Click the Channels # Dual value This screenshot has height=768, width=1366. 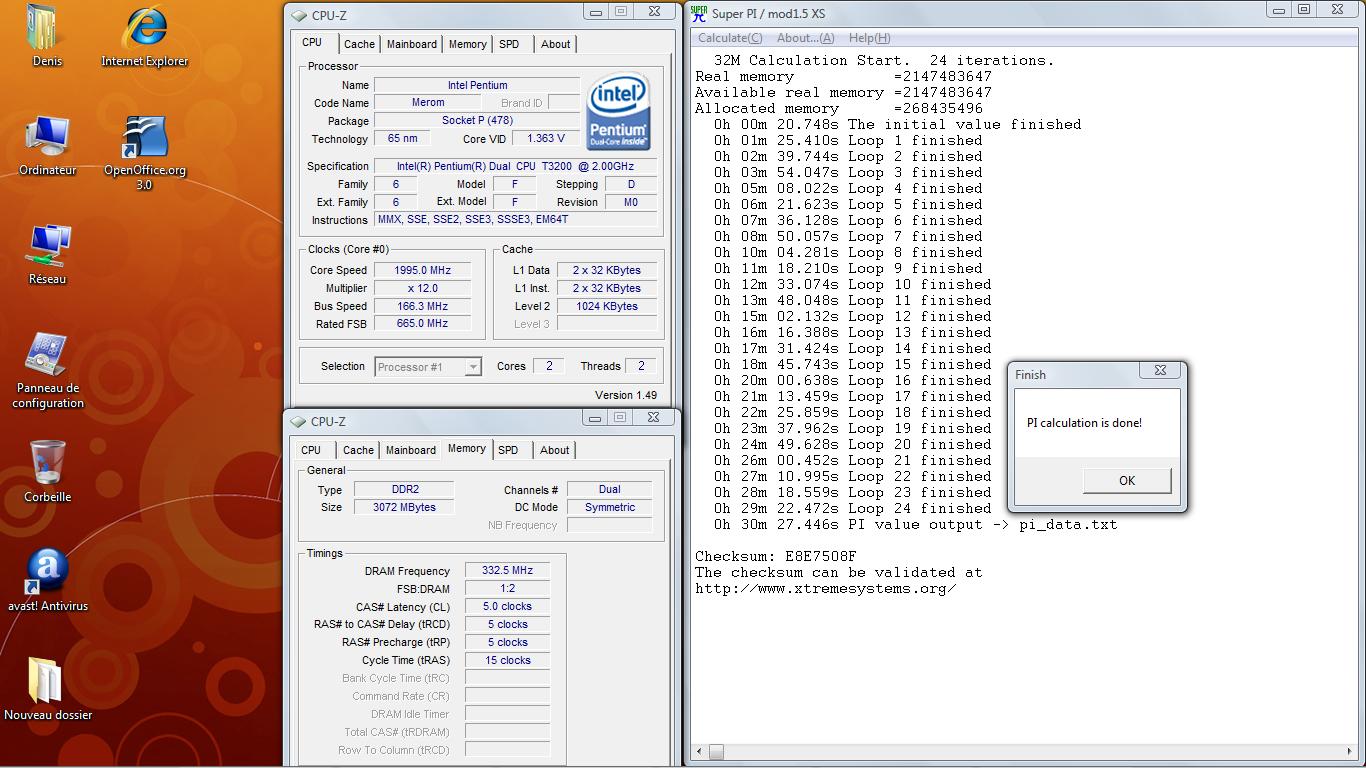(609, 489)
